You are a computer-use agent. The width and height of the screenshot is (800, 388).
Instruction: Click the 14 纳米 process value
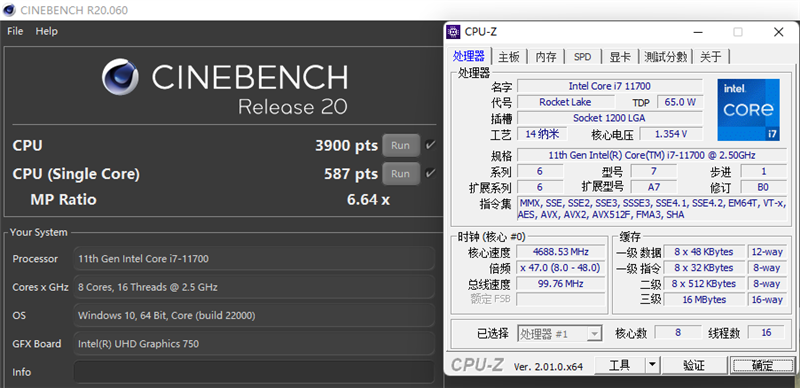(x=542, y=134)
